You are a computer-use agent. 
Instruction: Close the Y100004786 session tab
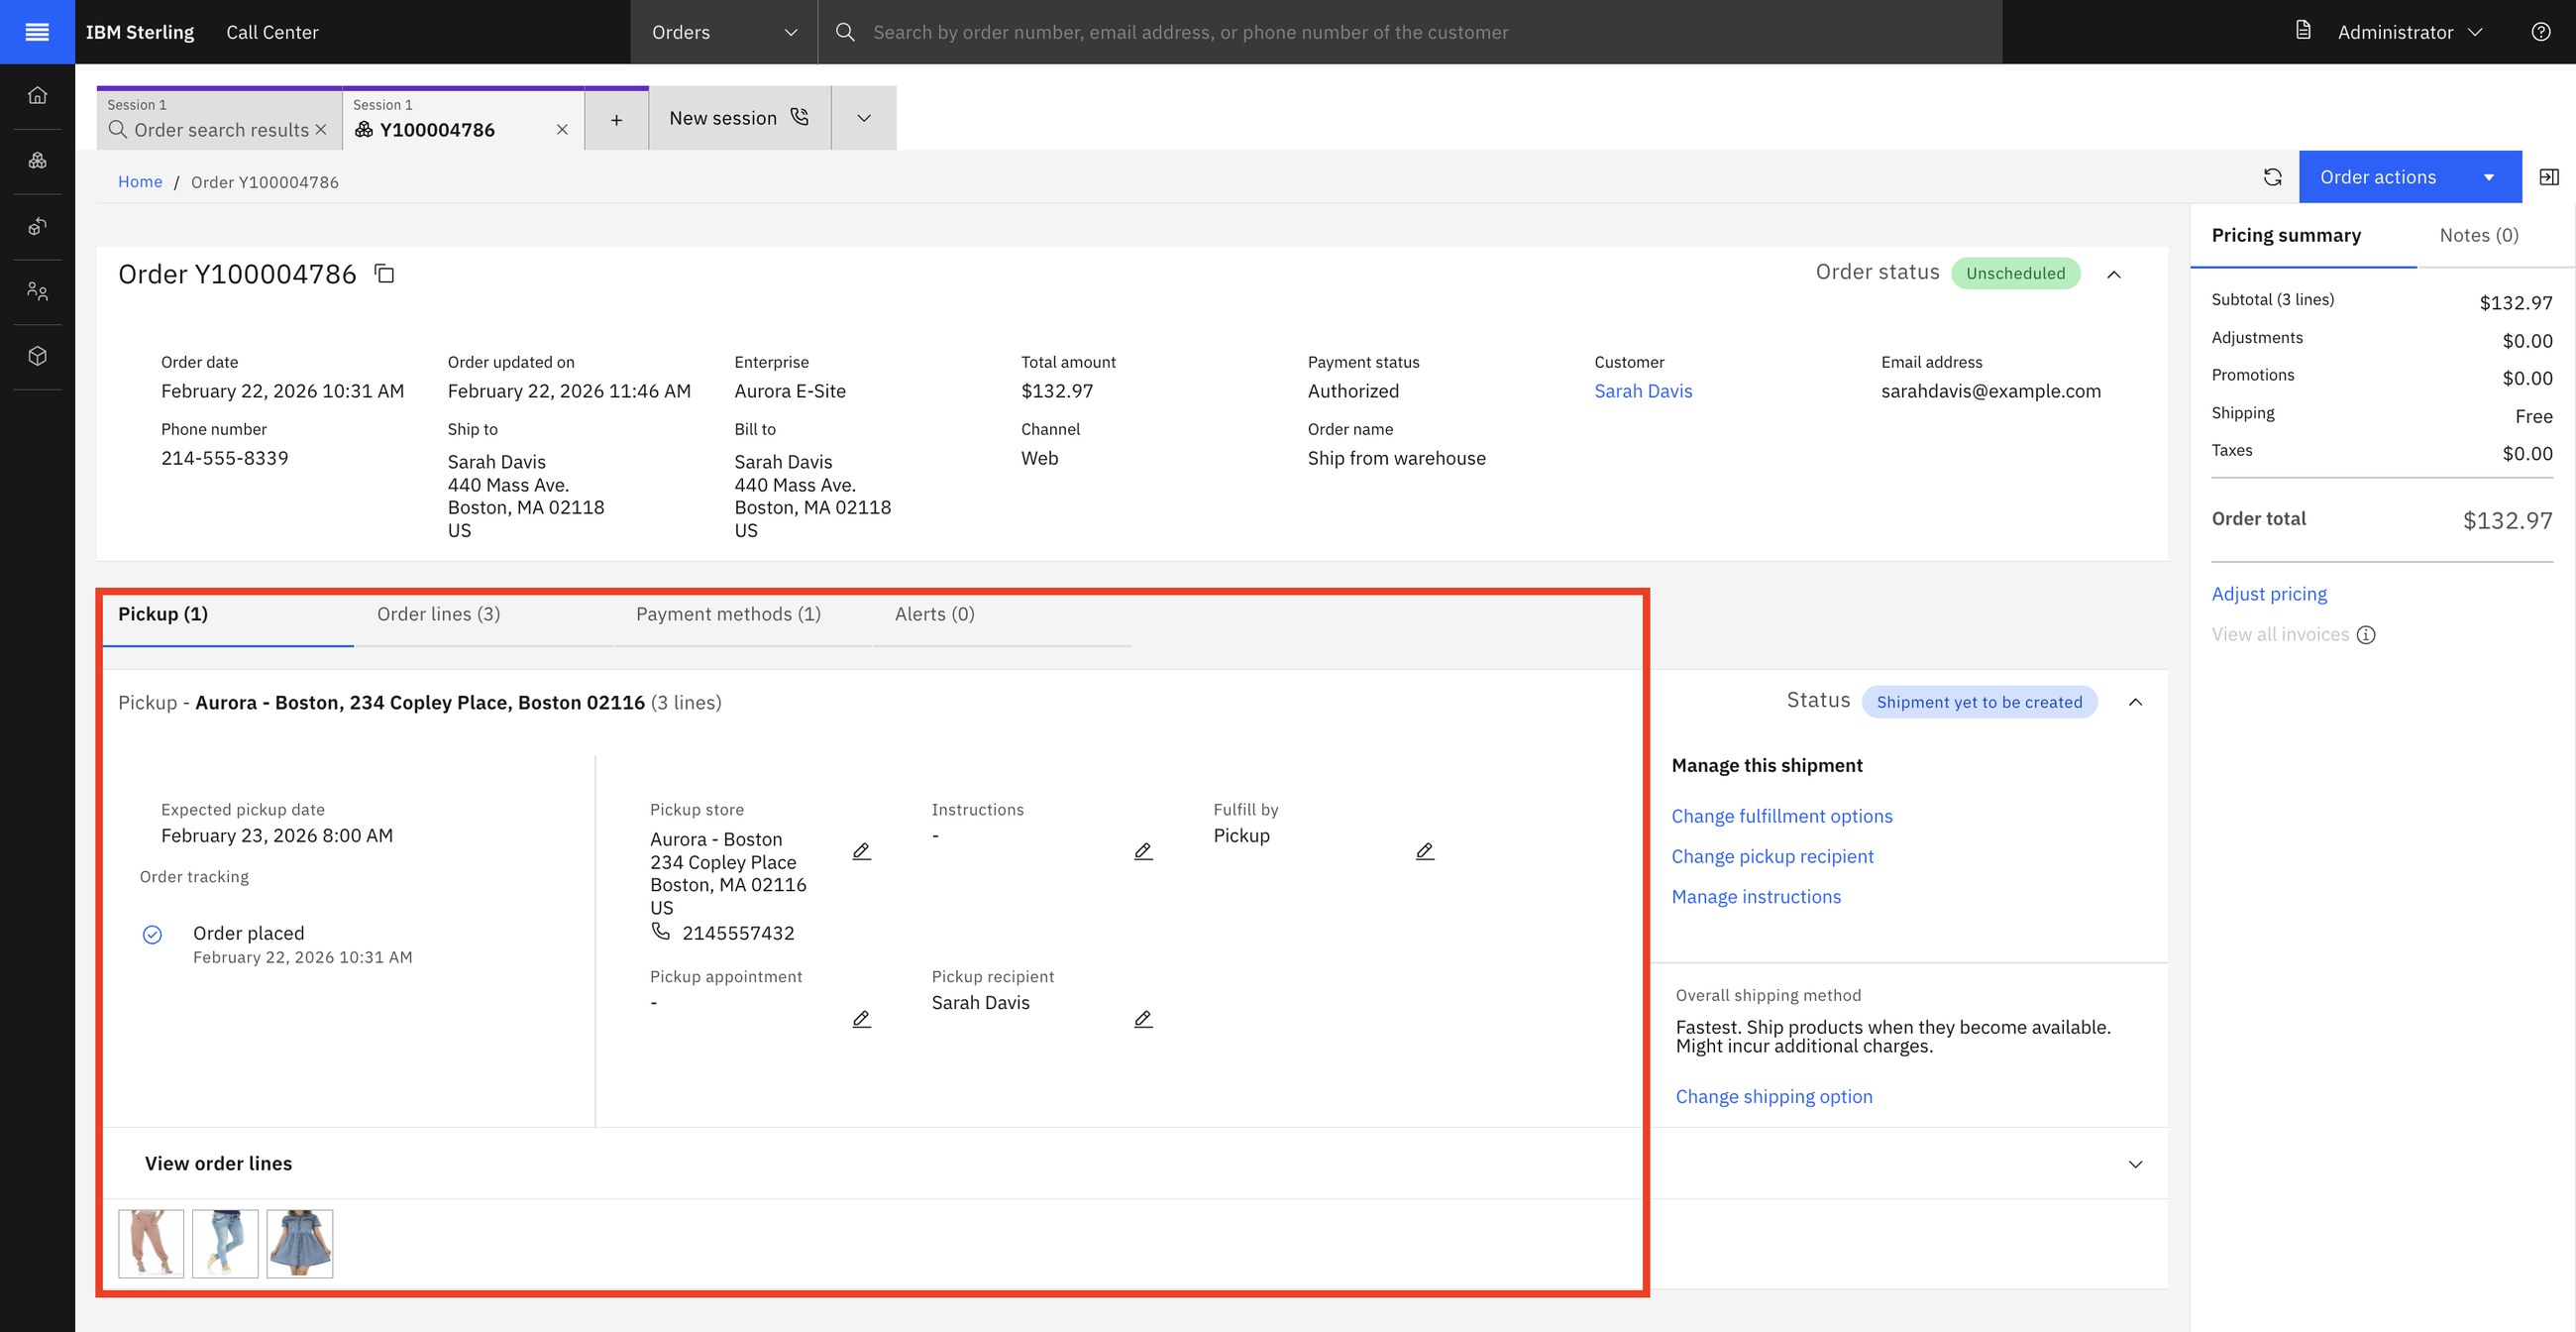coord(562,130)
